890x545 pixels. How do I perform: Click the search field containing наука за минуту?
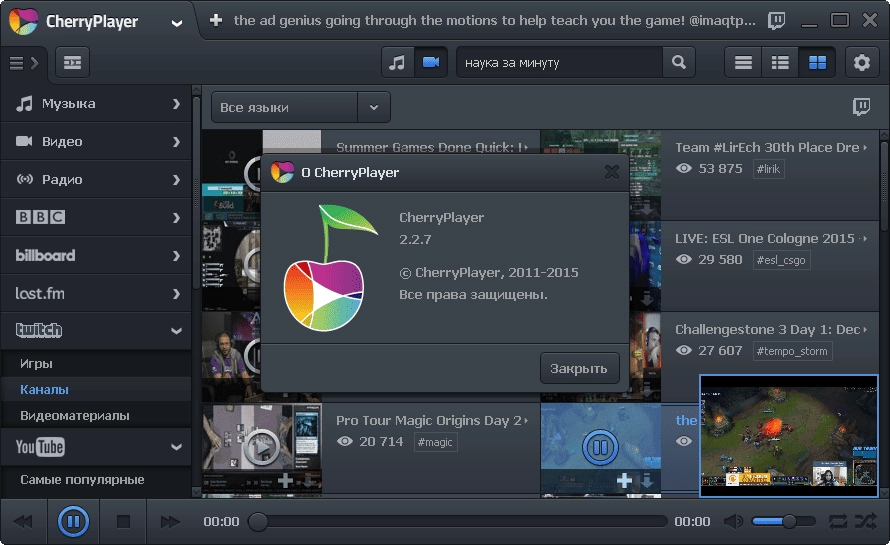[x=559, y=62]
